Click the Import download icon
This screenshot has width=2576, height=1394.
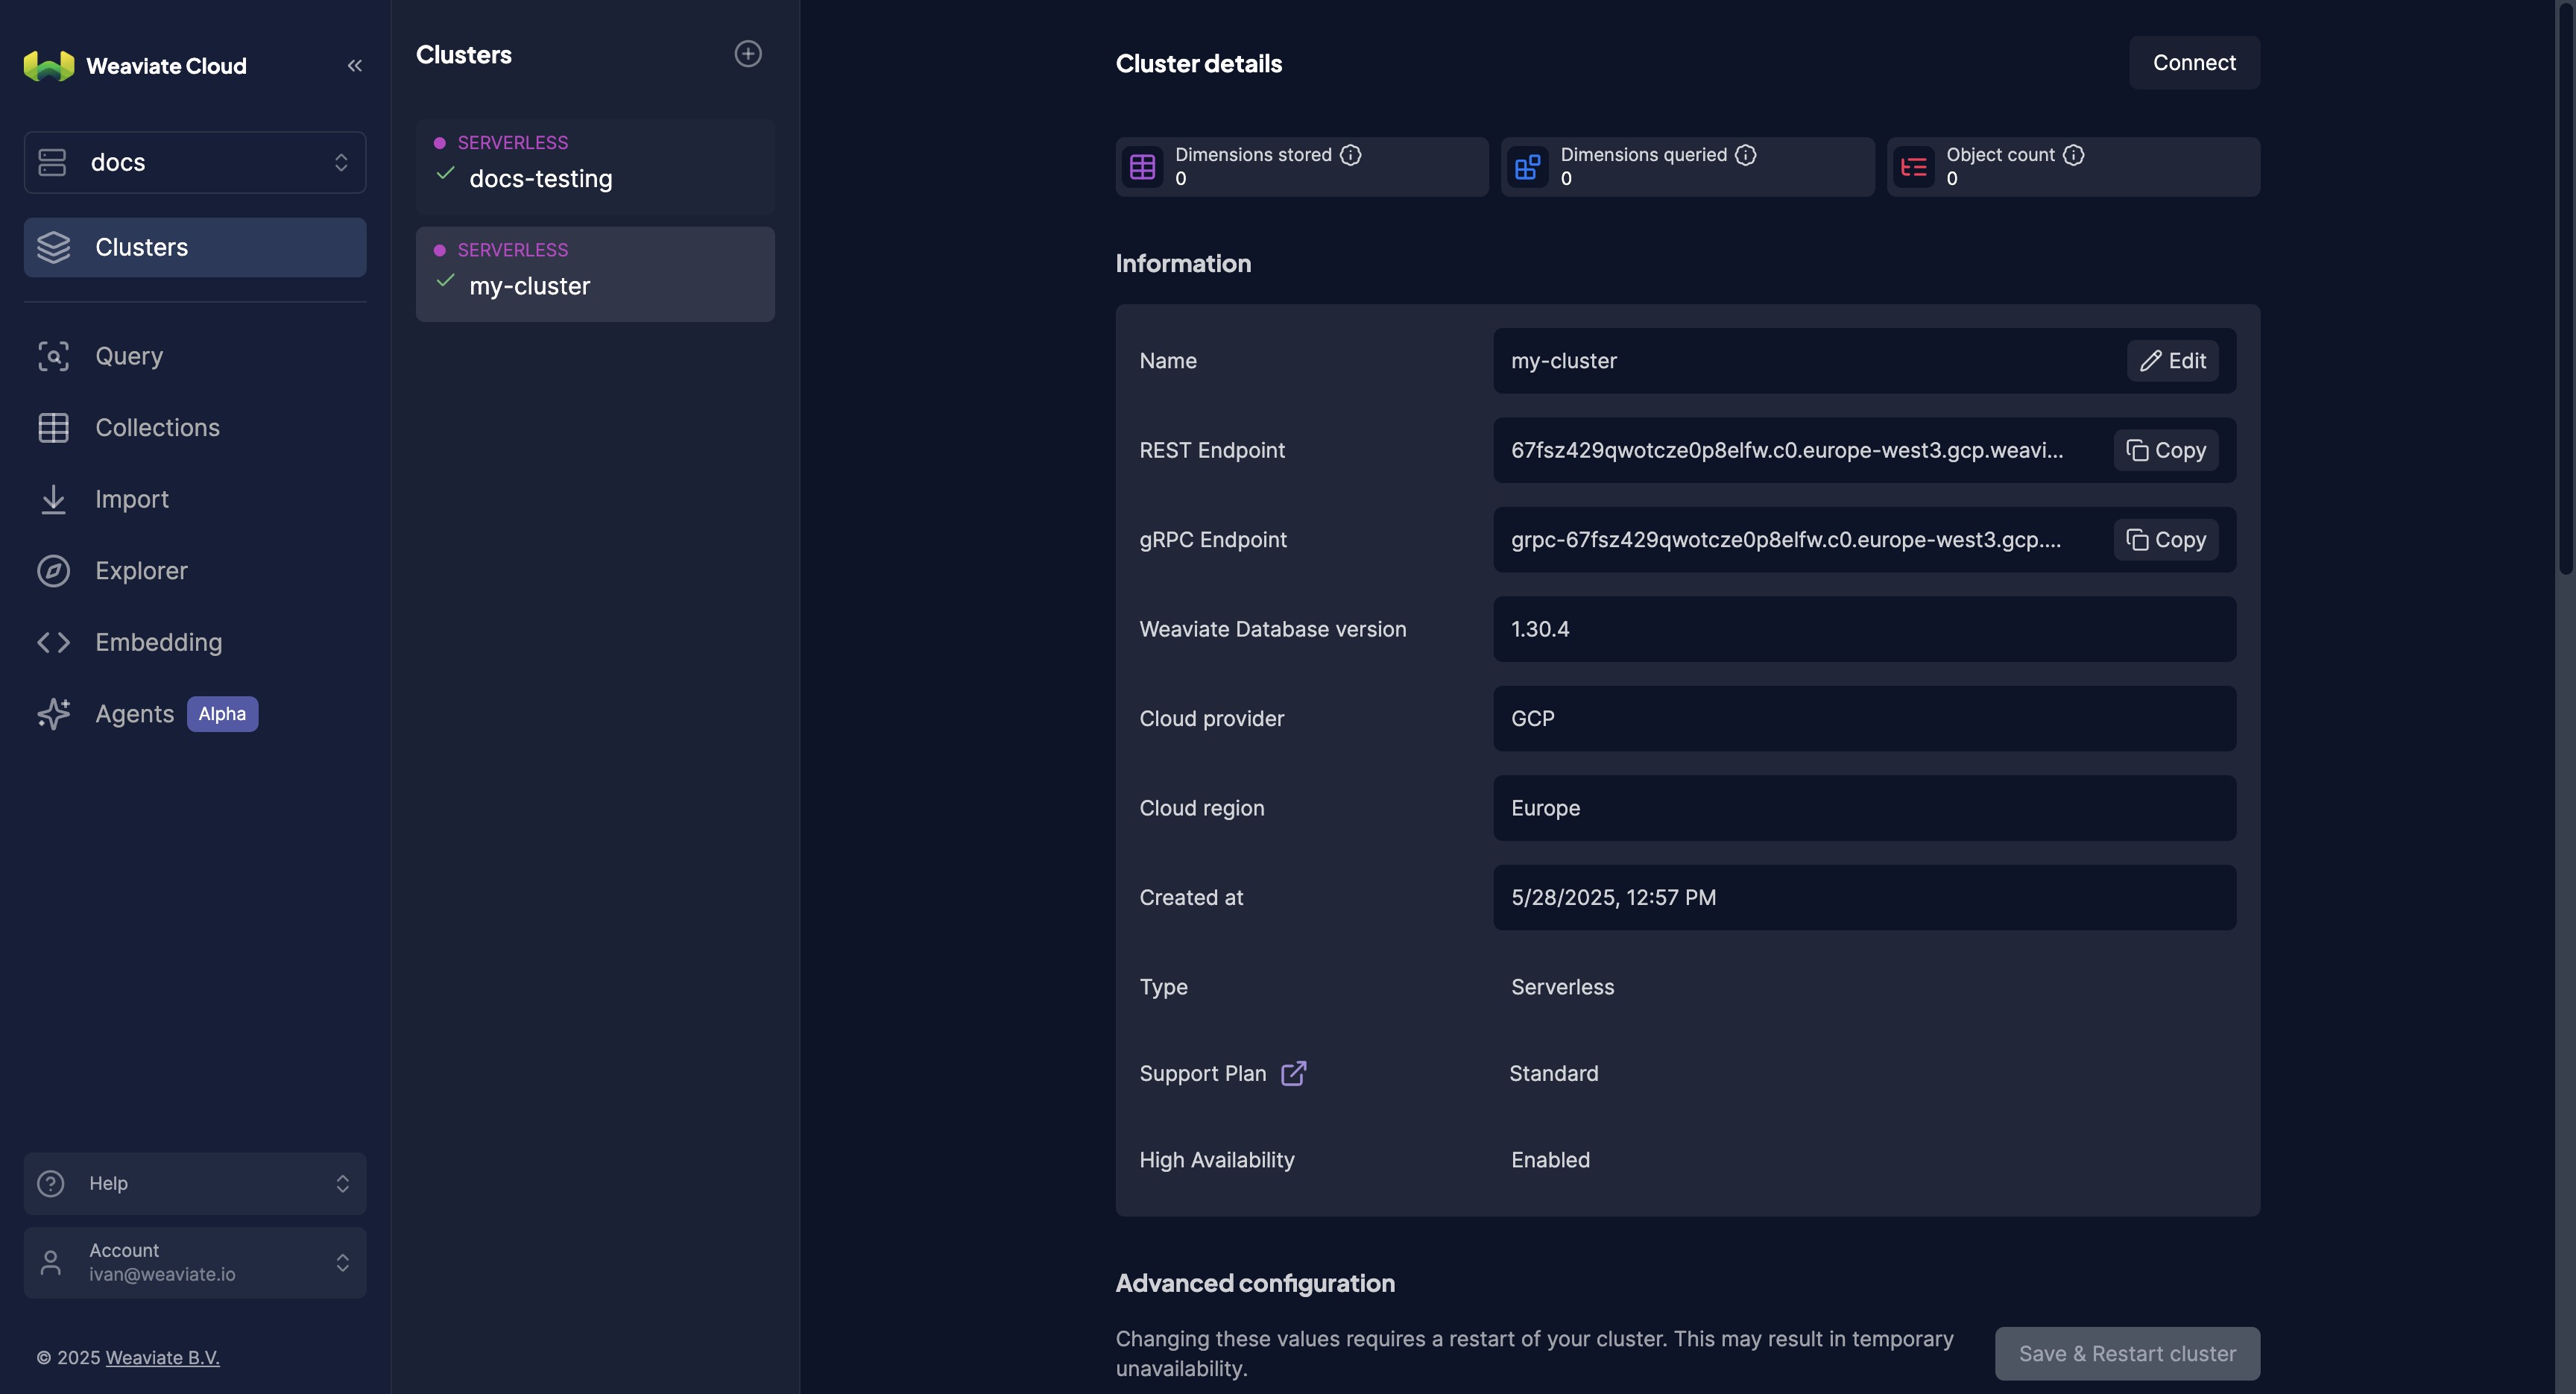pos(54,499)
